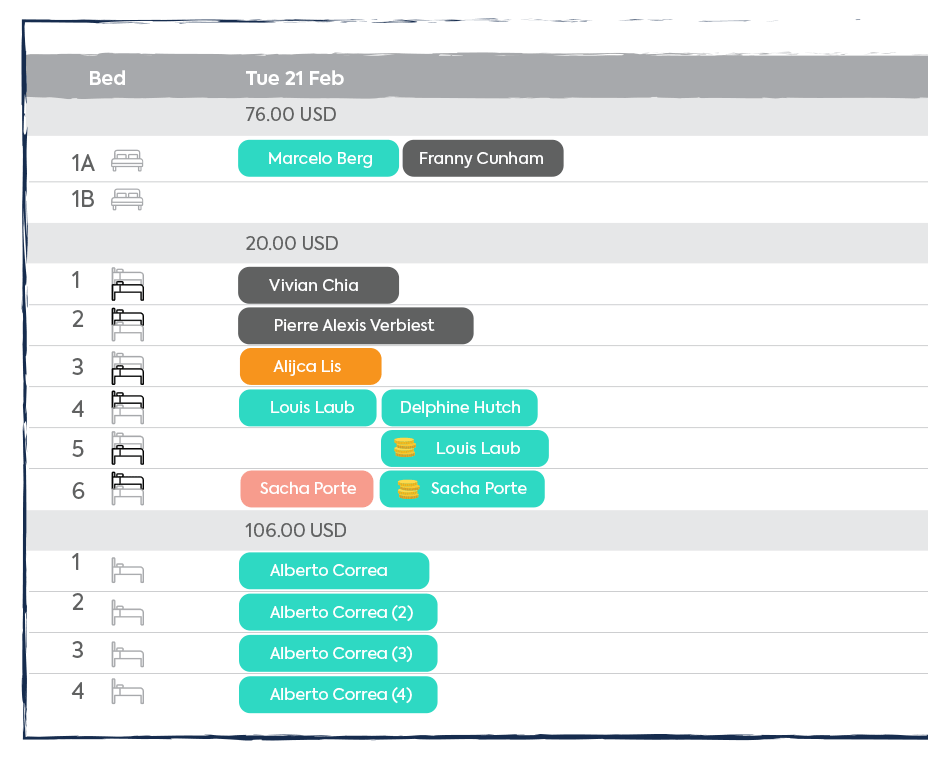Click the 76.00 USD room rate row
Viewport: 928px width, 759px height.
(291, 115)
